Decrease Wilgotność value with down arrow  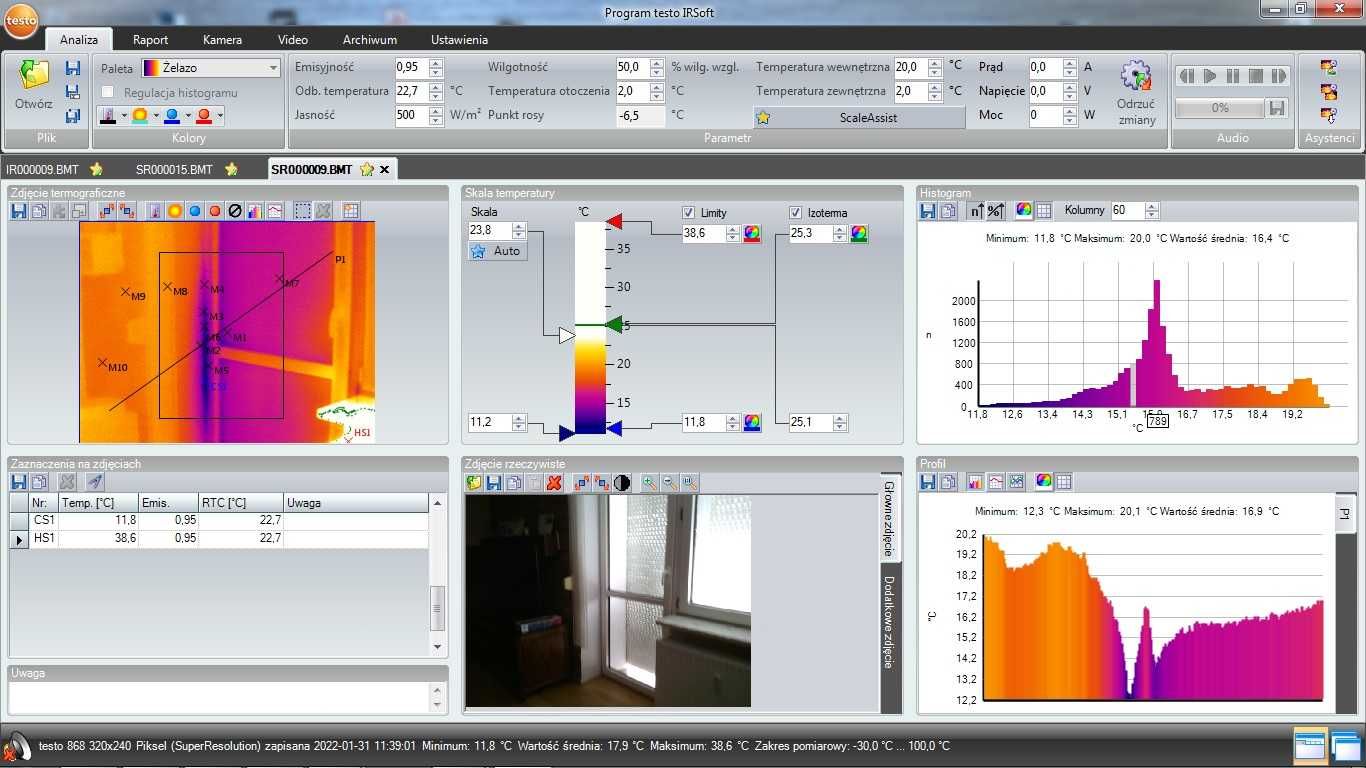(656, 72)
